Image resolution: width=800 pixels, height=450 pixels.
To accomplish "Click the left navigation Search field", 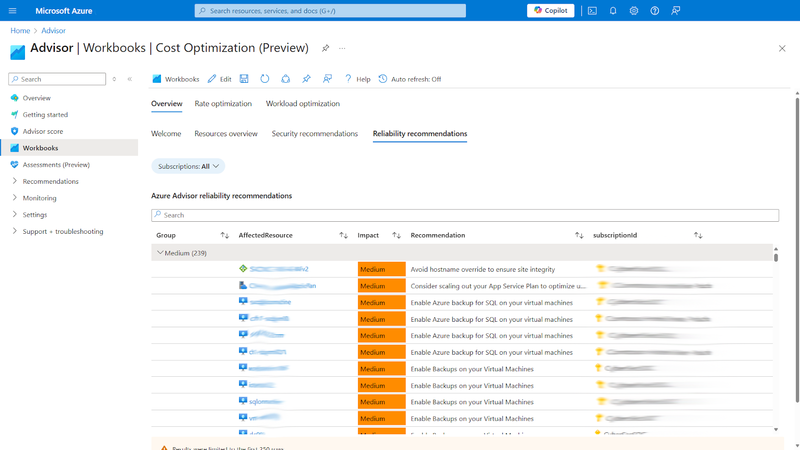I will [57, 79].
